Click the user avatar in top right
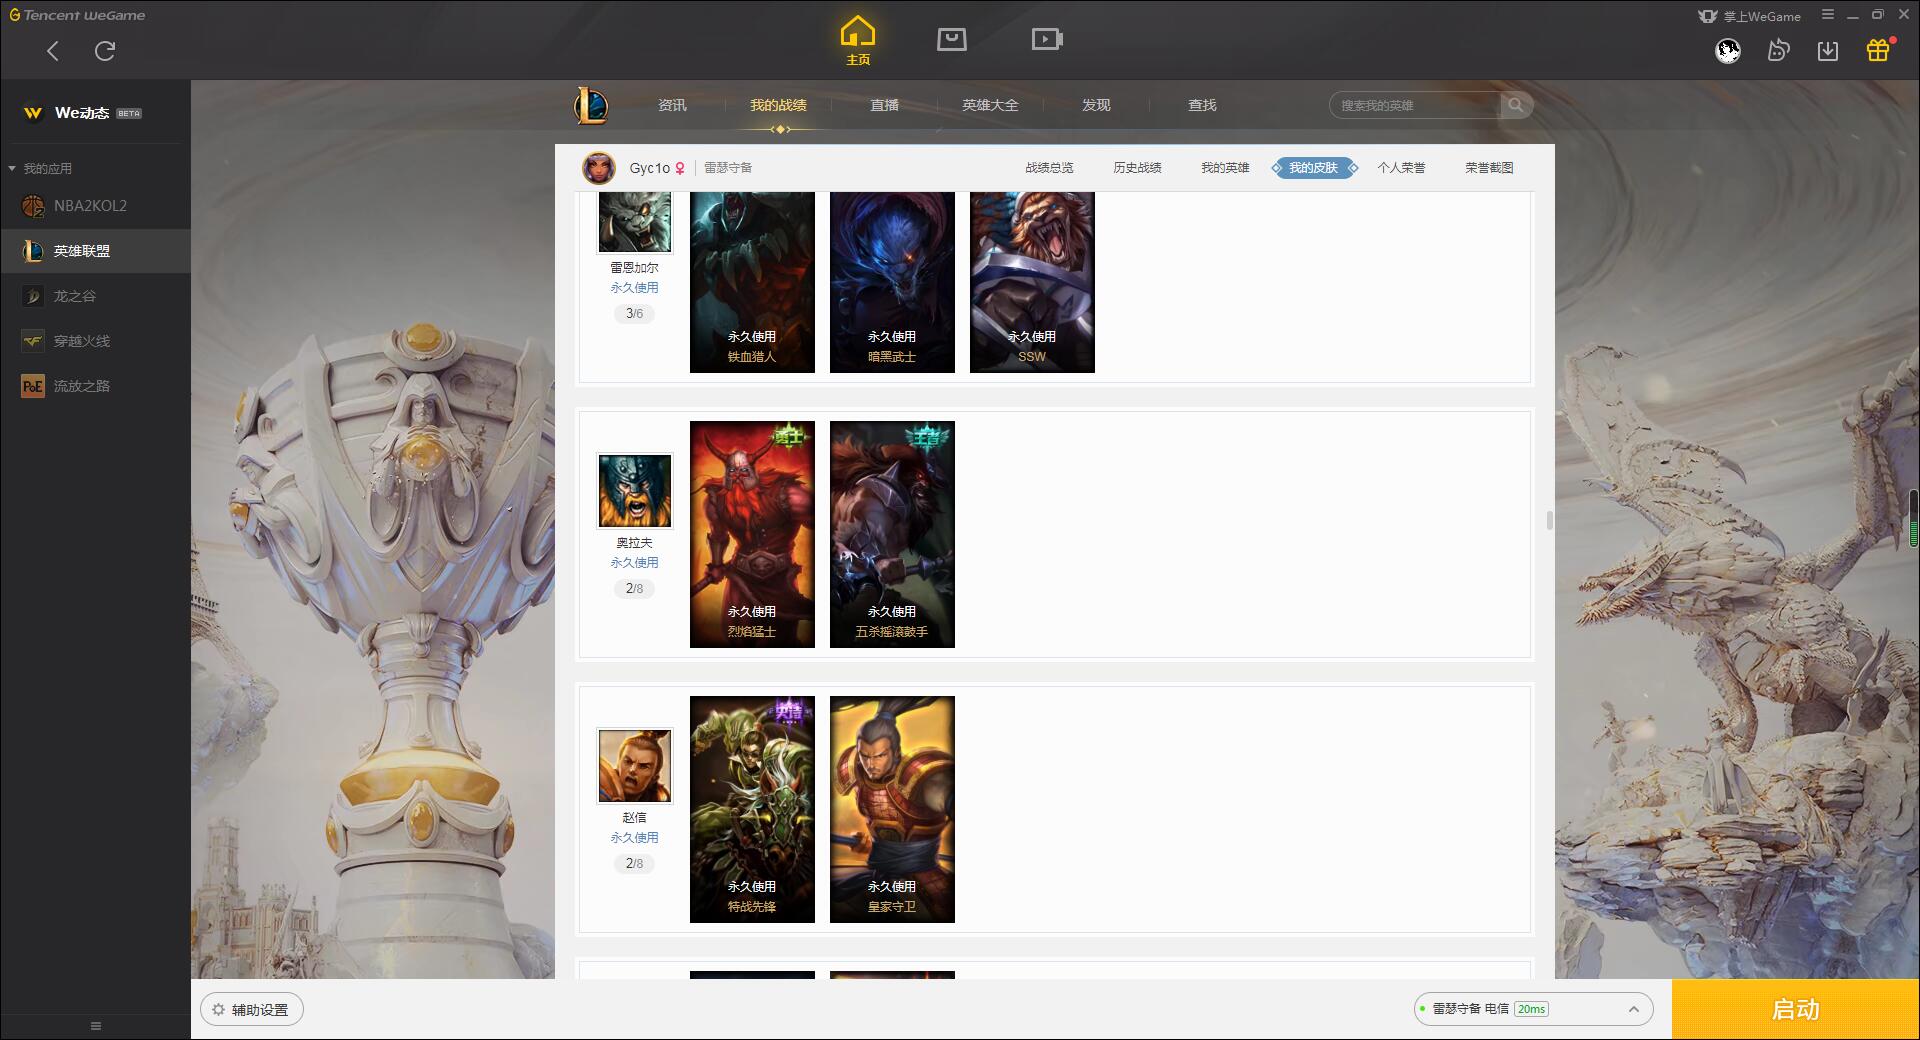The image size is (1920, 1040). tap(1728, 50)
